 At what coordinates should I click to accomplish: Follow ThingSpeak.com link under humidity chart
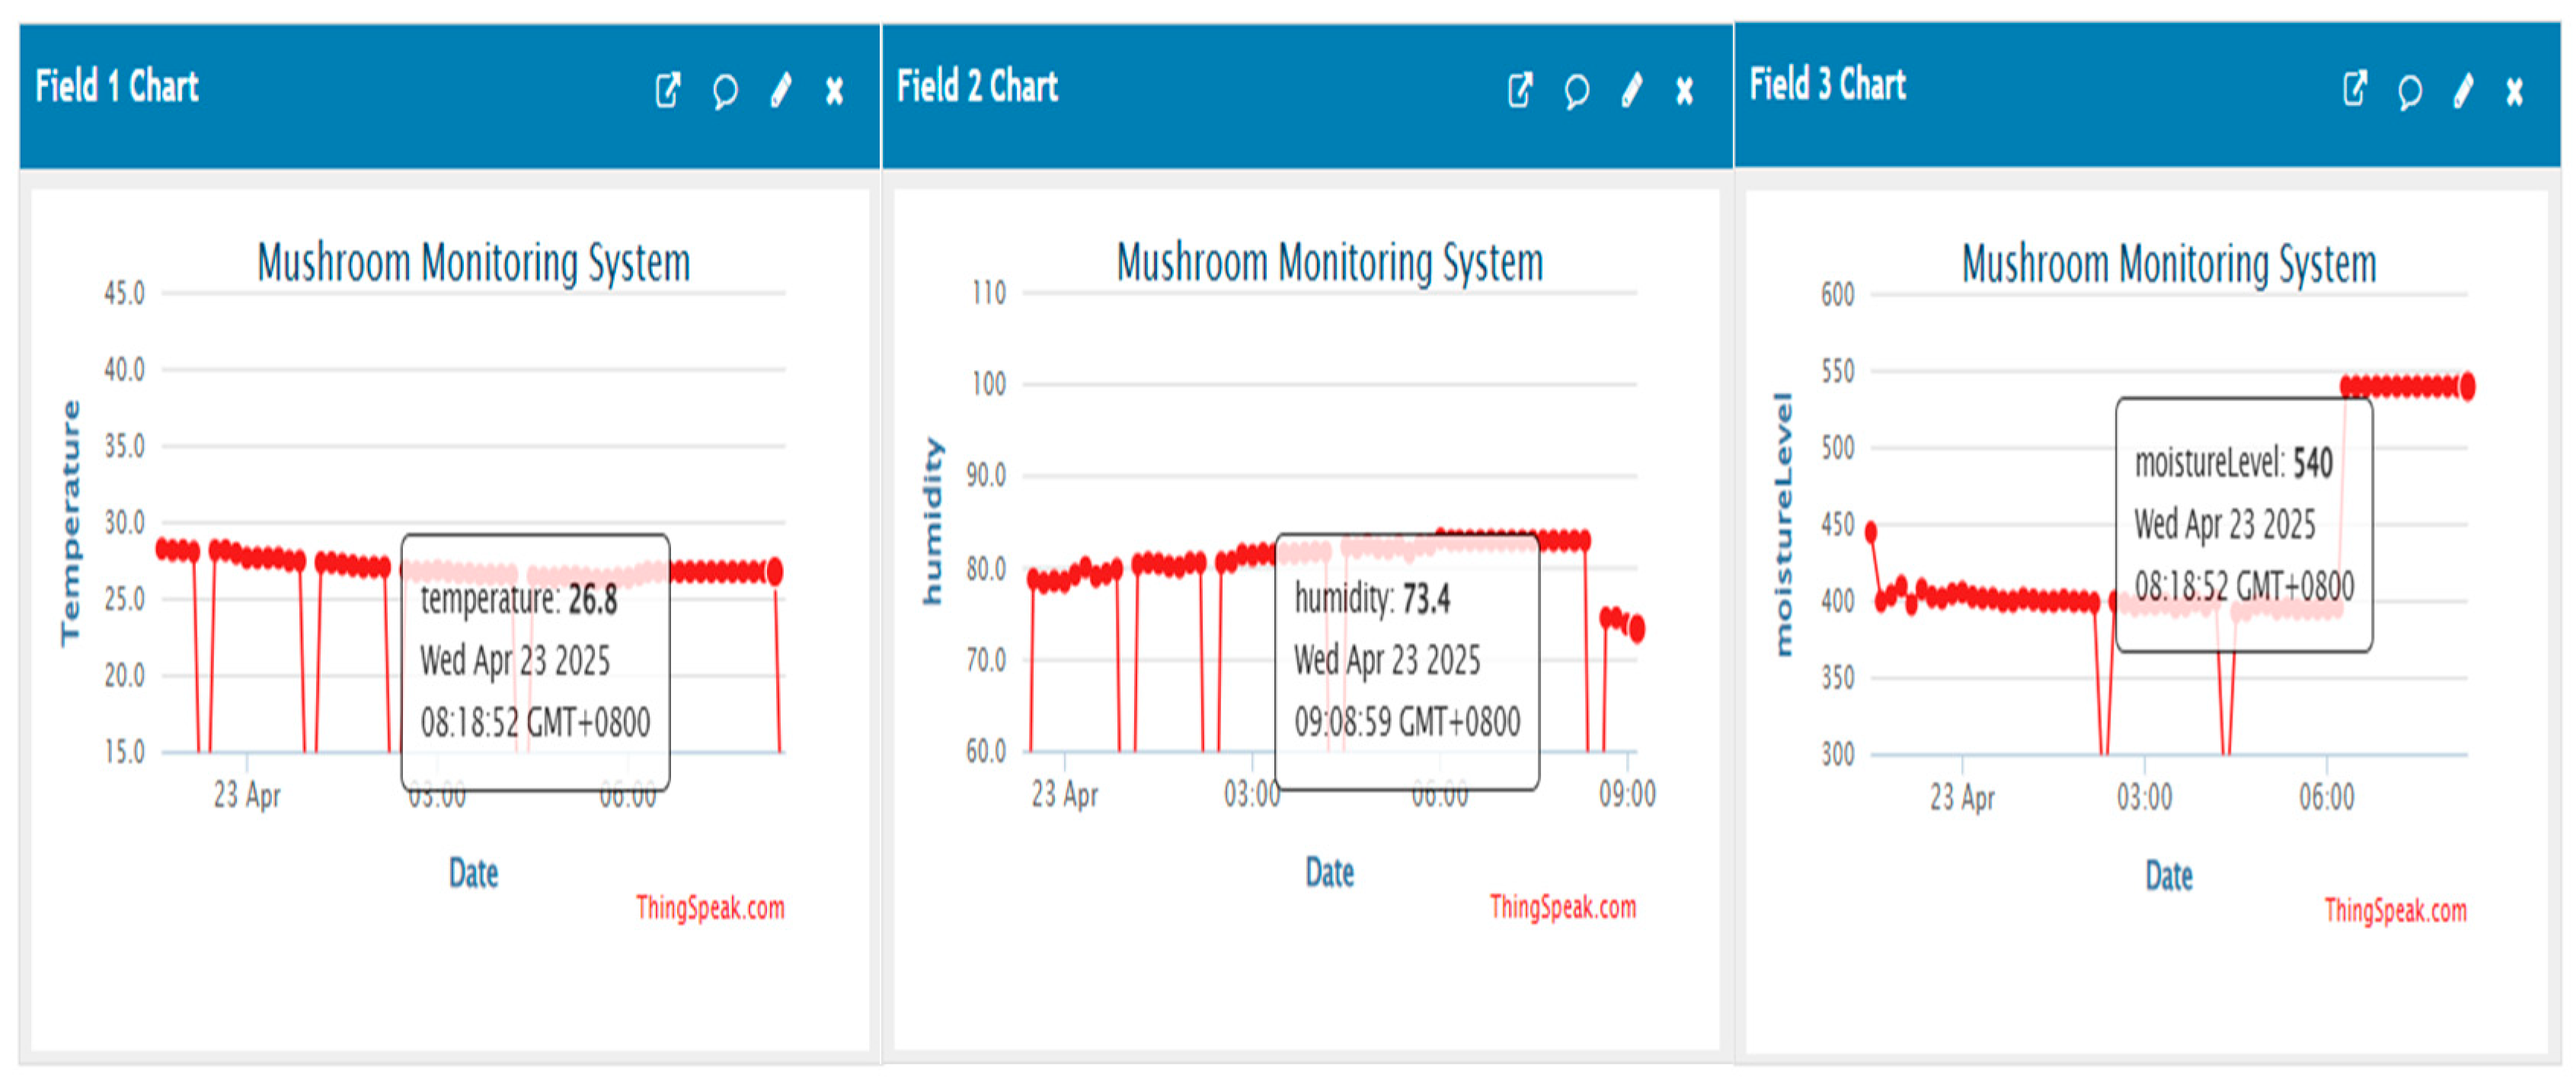(x=1562, y=907)
